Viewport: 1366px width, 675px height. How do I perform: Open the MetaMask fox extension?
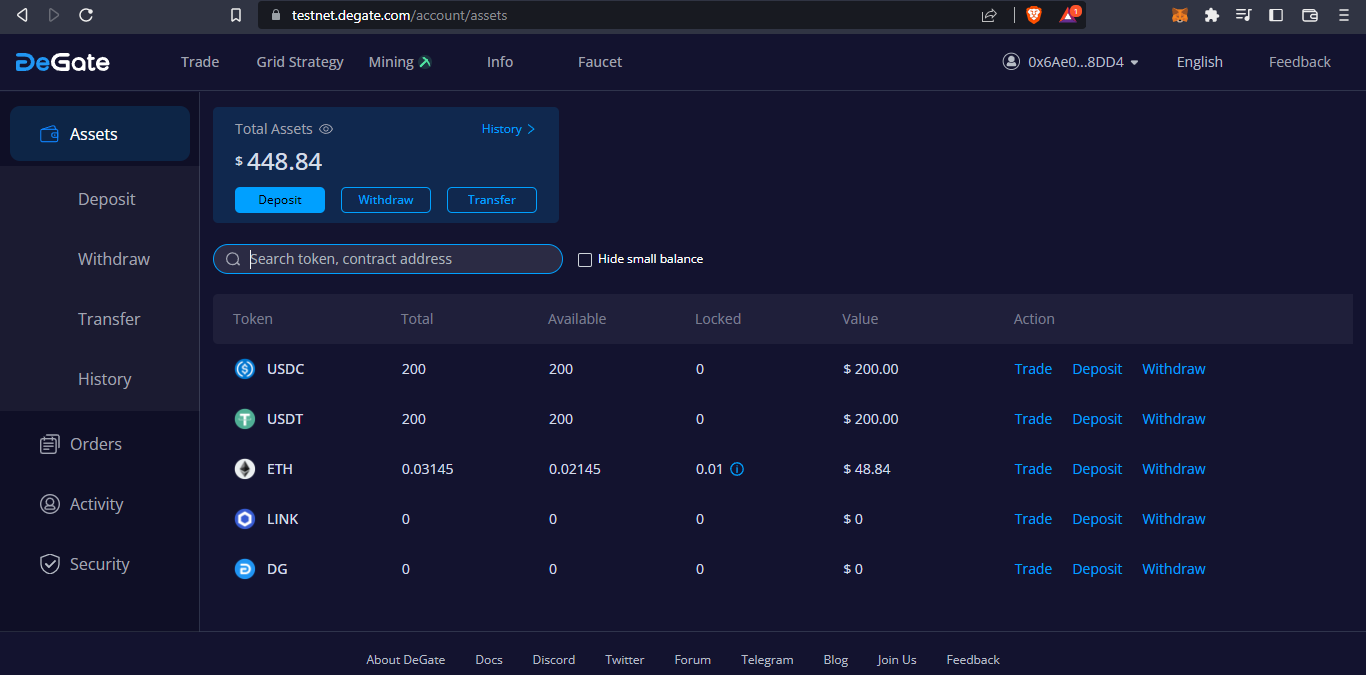[1180, 15]
